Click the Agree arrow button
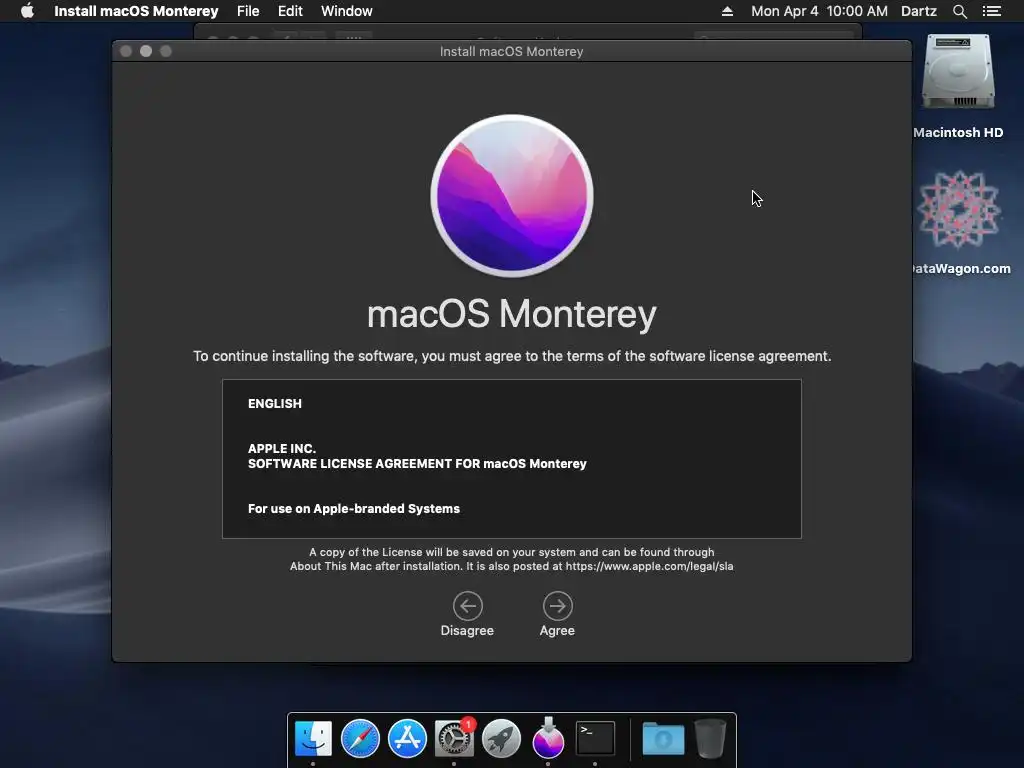This screenshot has height=768, width=1024. point(557,606)
